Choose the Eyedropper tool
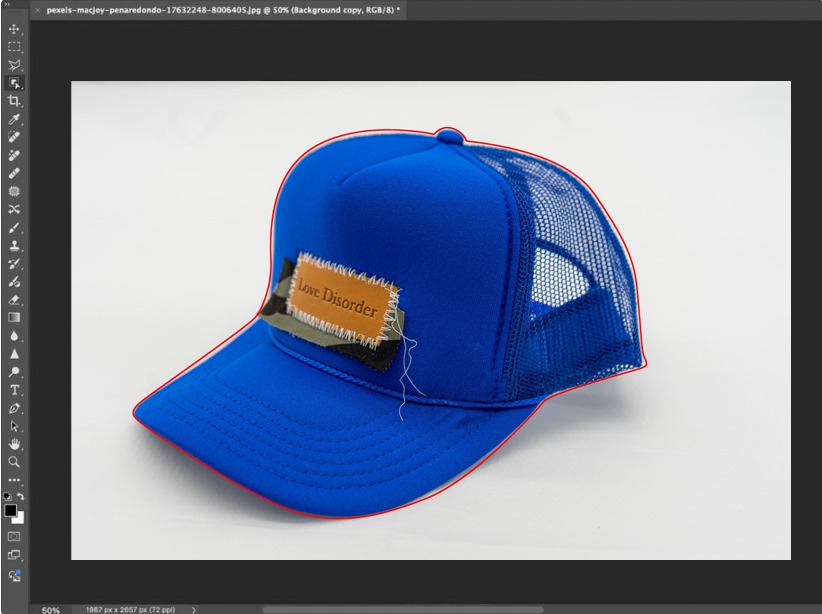Viewport: 822px width, 614px height. coord(14,119)
